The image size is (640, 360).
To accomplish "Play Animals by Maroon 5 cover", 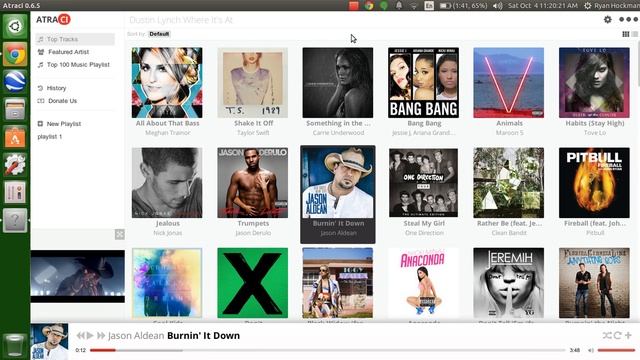I will pyautogui.click(x=509, y=83).
